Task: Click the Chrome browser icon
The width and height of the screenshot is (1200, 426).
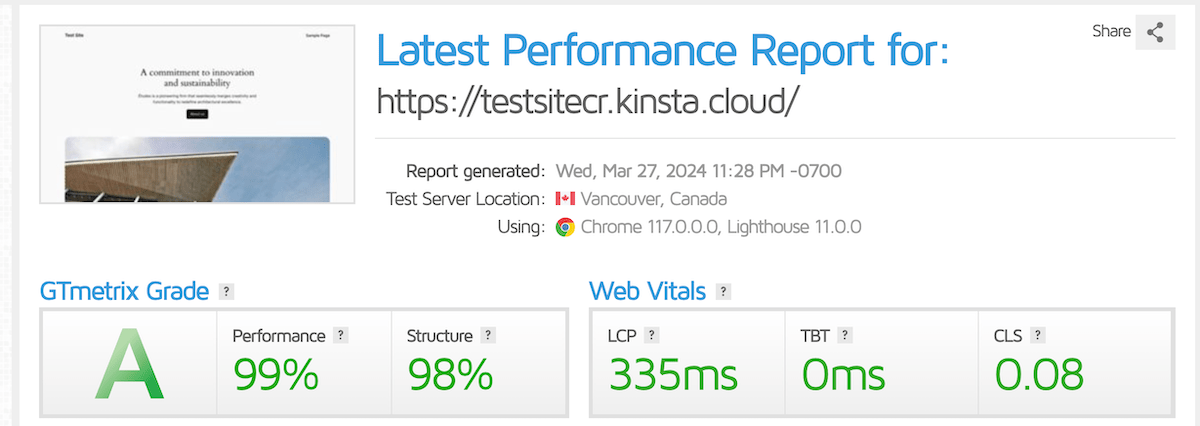Action: click(565, 227)
